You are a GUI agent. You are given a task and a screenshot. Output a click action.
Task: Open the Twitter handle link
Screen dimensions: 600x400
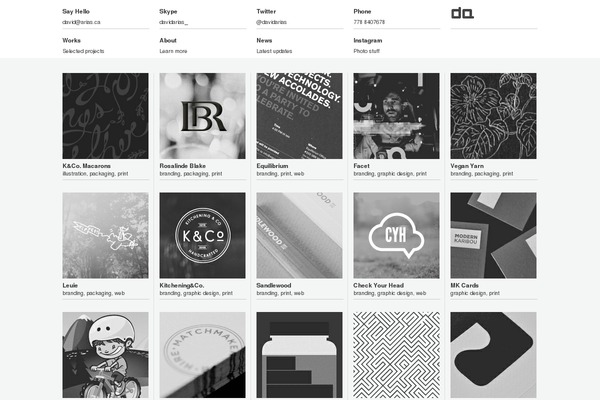pos(271,22)
